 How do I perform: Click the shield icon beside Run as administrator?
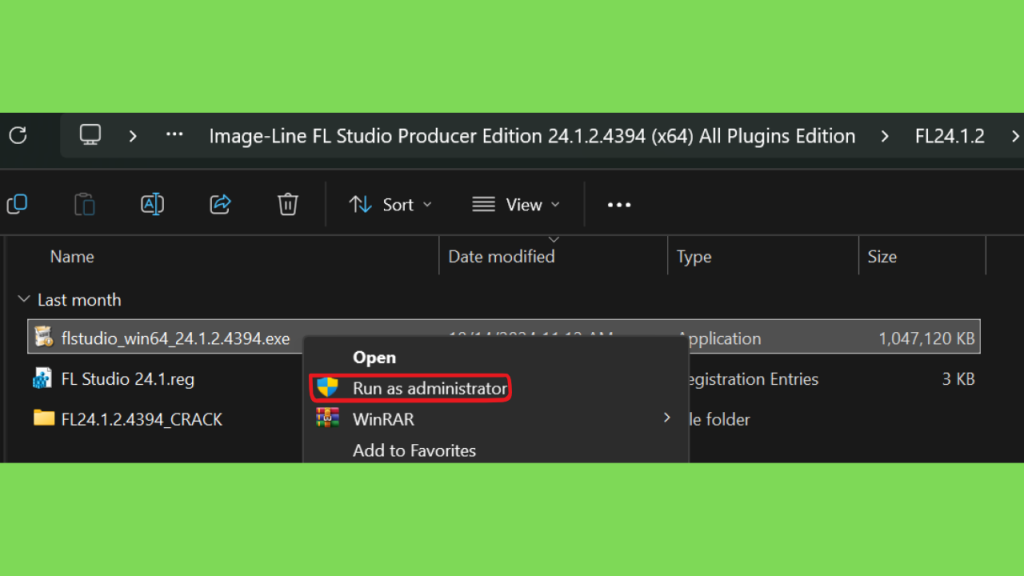[327, 387]
